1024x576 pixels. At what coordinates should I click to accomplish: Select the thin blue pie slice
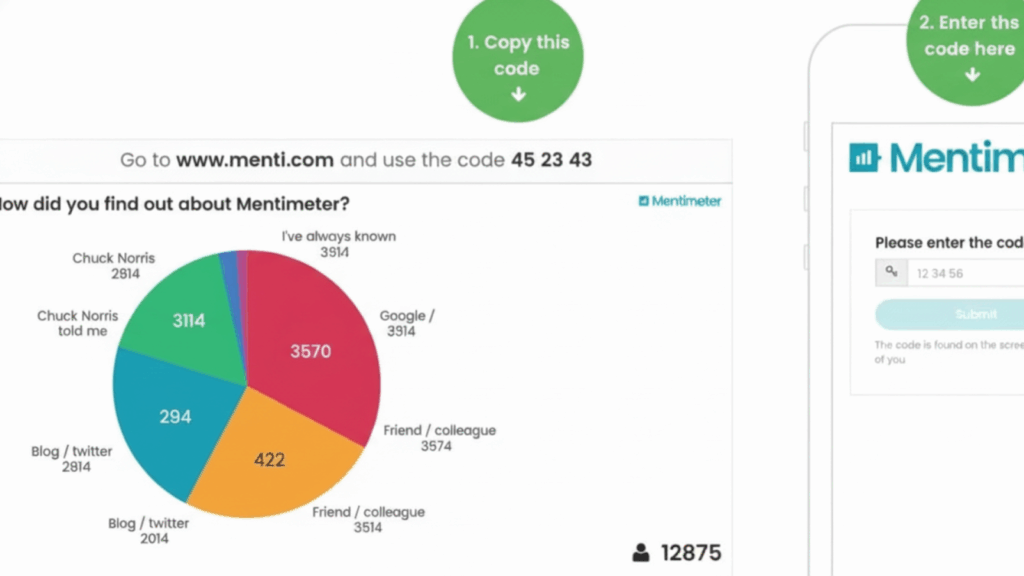[x=228, y=263]
